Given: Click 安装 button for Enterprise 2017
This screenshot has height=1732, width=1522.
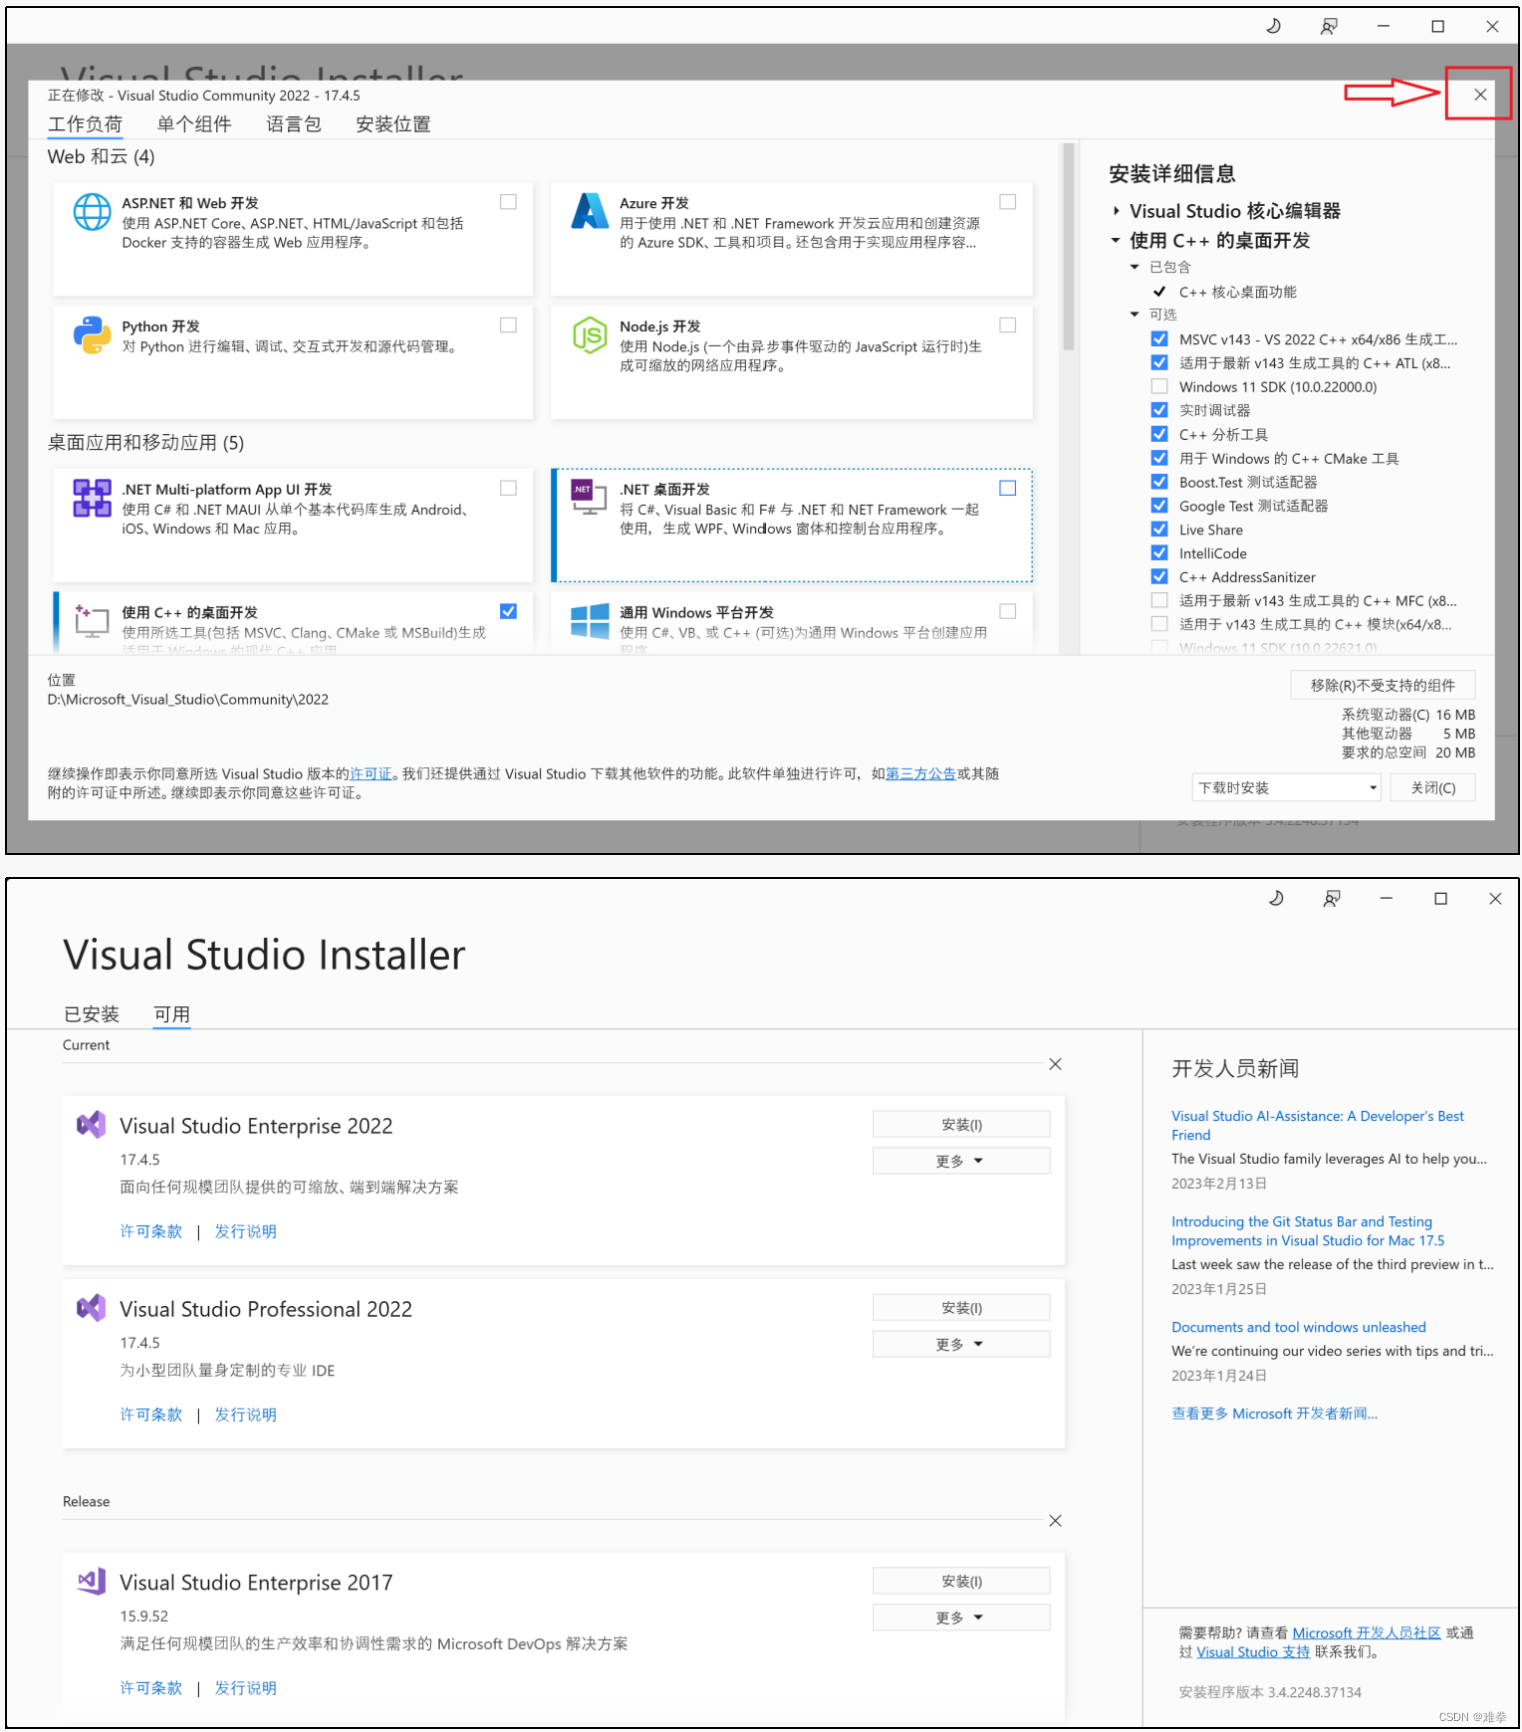Looking at the screenshot, I should click(x=961, y=1580).
